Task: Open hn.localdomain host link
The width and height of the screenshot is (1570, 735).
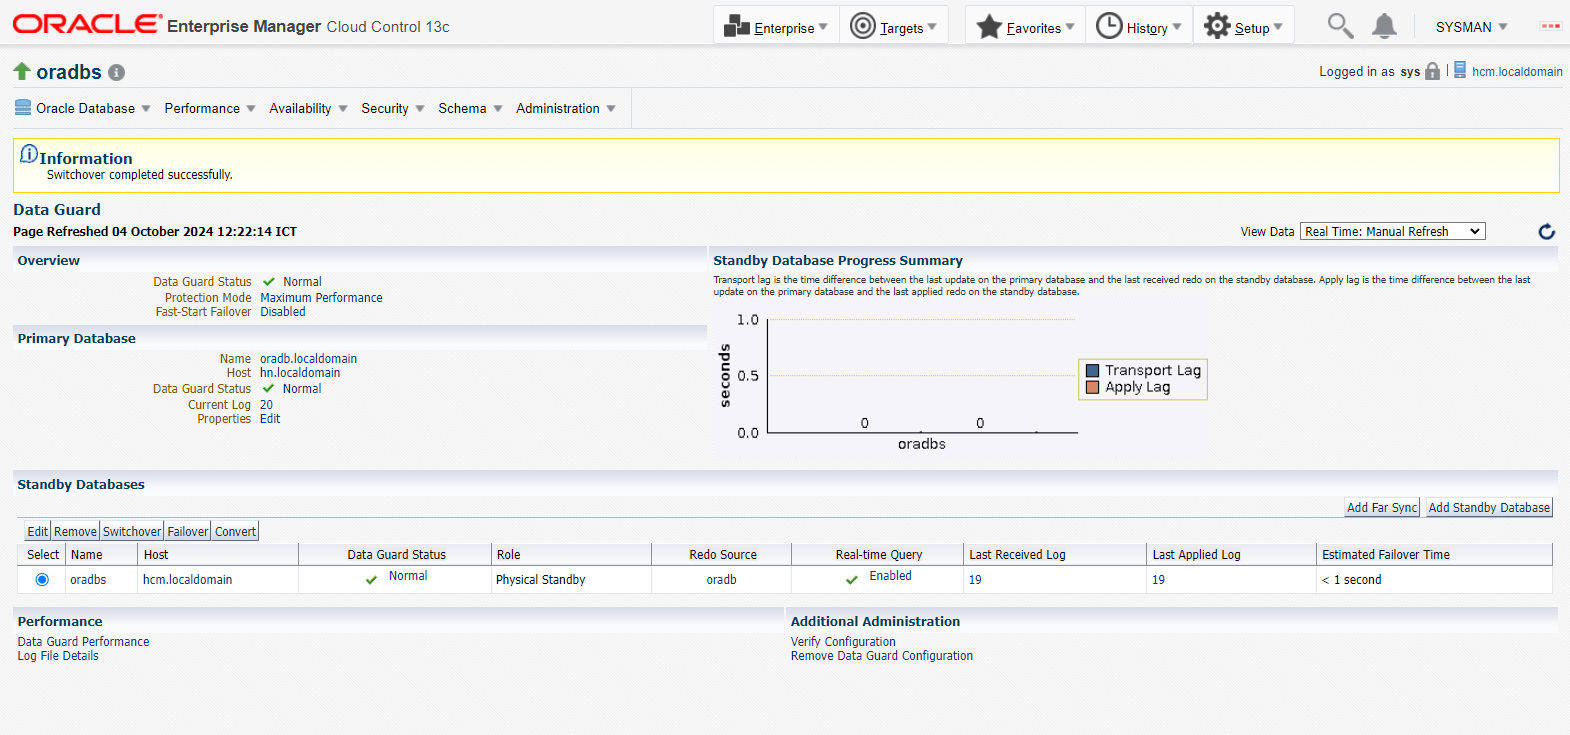Action: pos(300,373)
